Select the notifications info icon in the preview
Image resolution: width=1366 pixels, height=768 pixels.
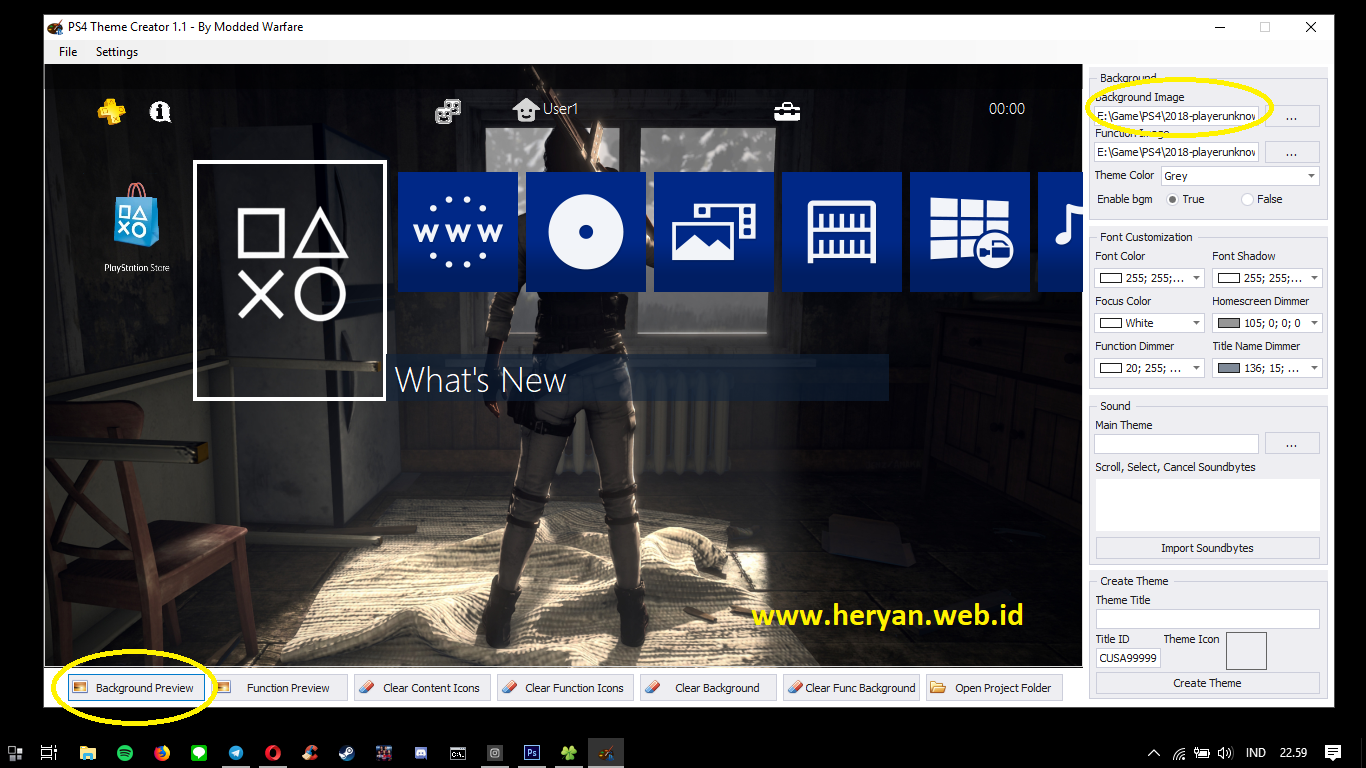coord(160,111)
